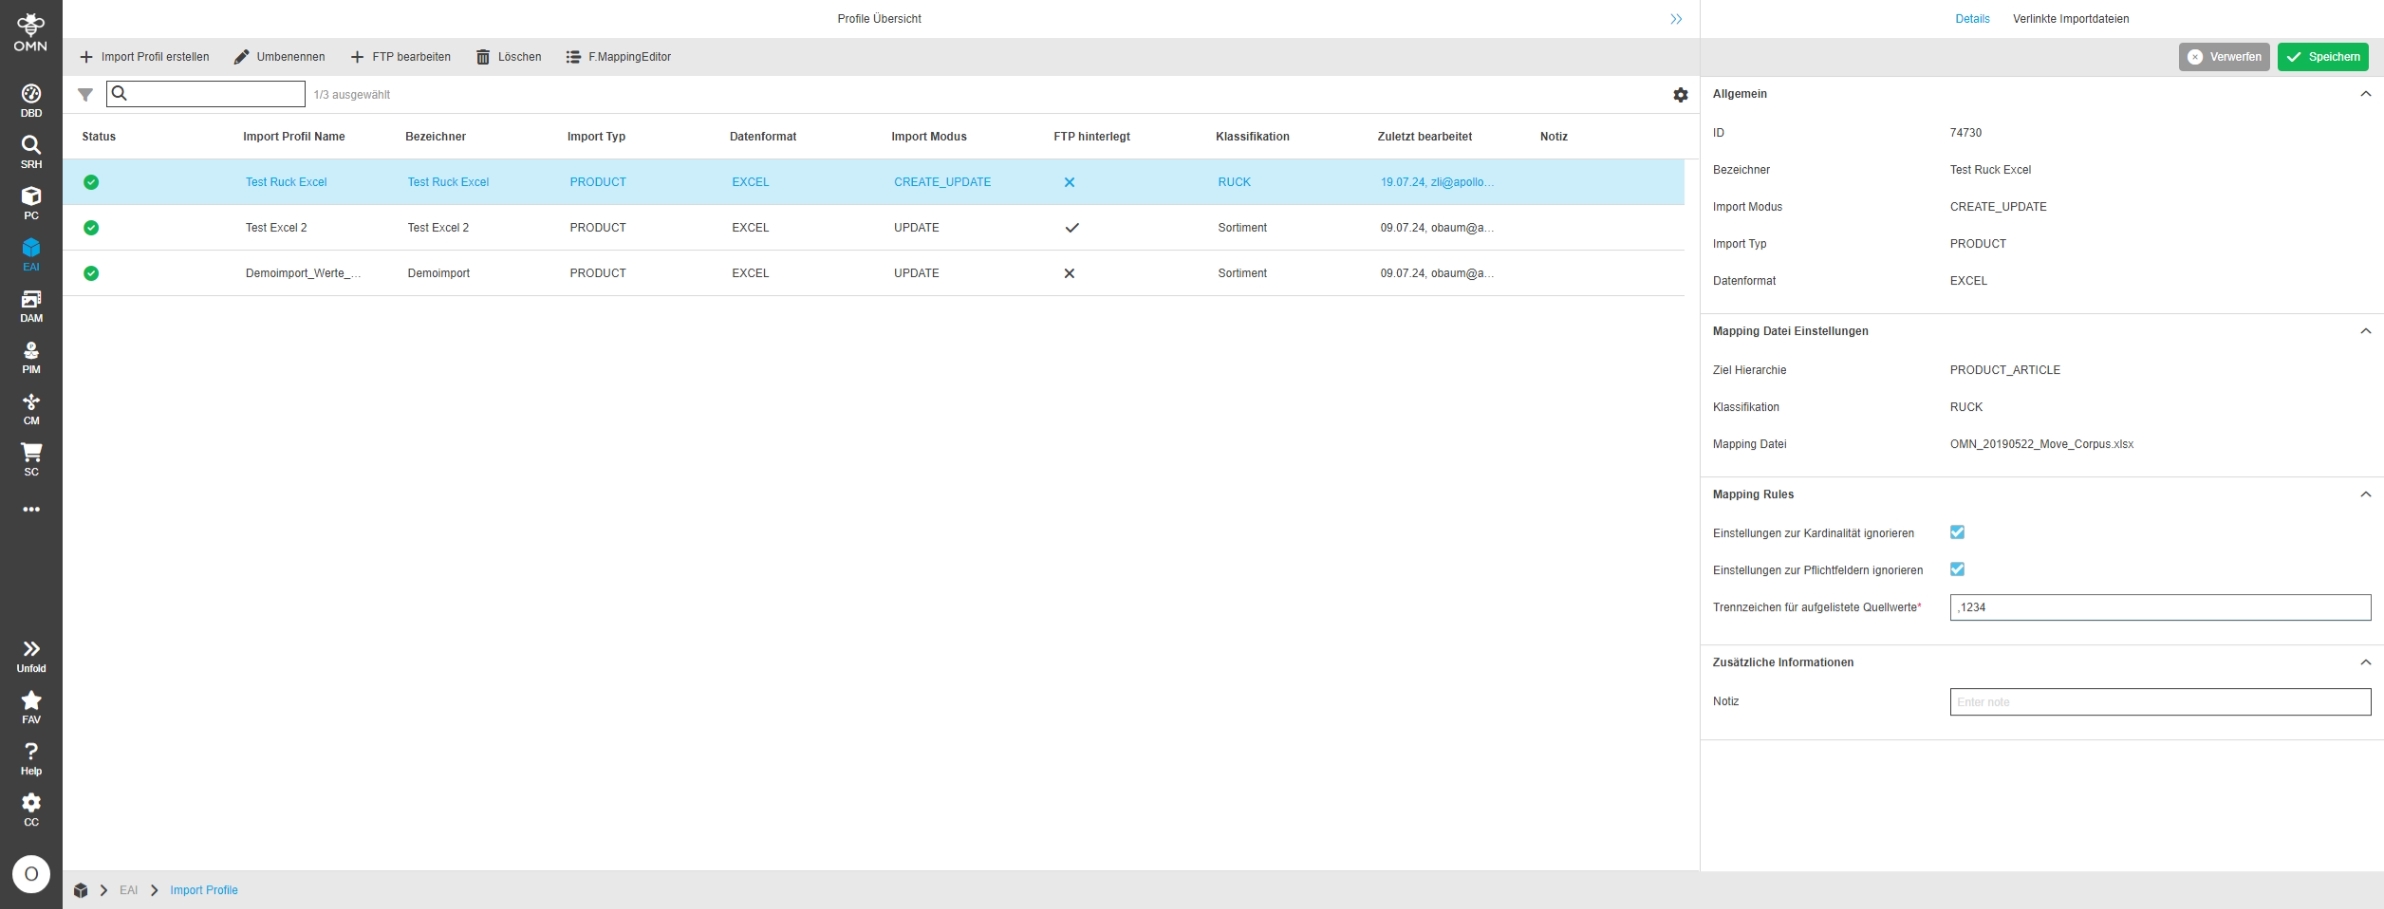Click Import Profil erstellen in toolbar
2384x909 pixels.
click(x=145, y=57)
